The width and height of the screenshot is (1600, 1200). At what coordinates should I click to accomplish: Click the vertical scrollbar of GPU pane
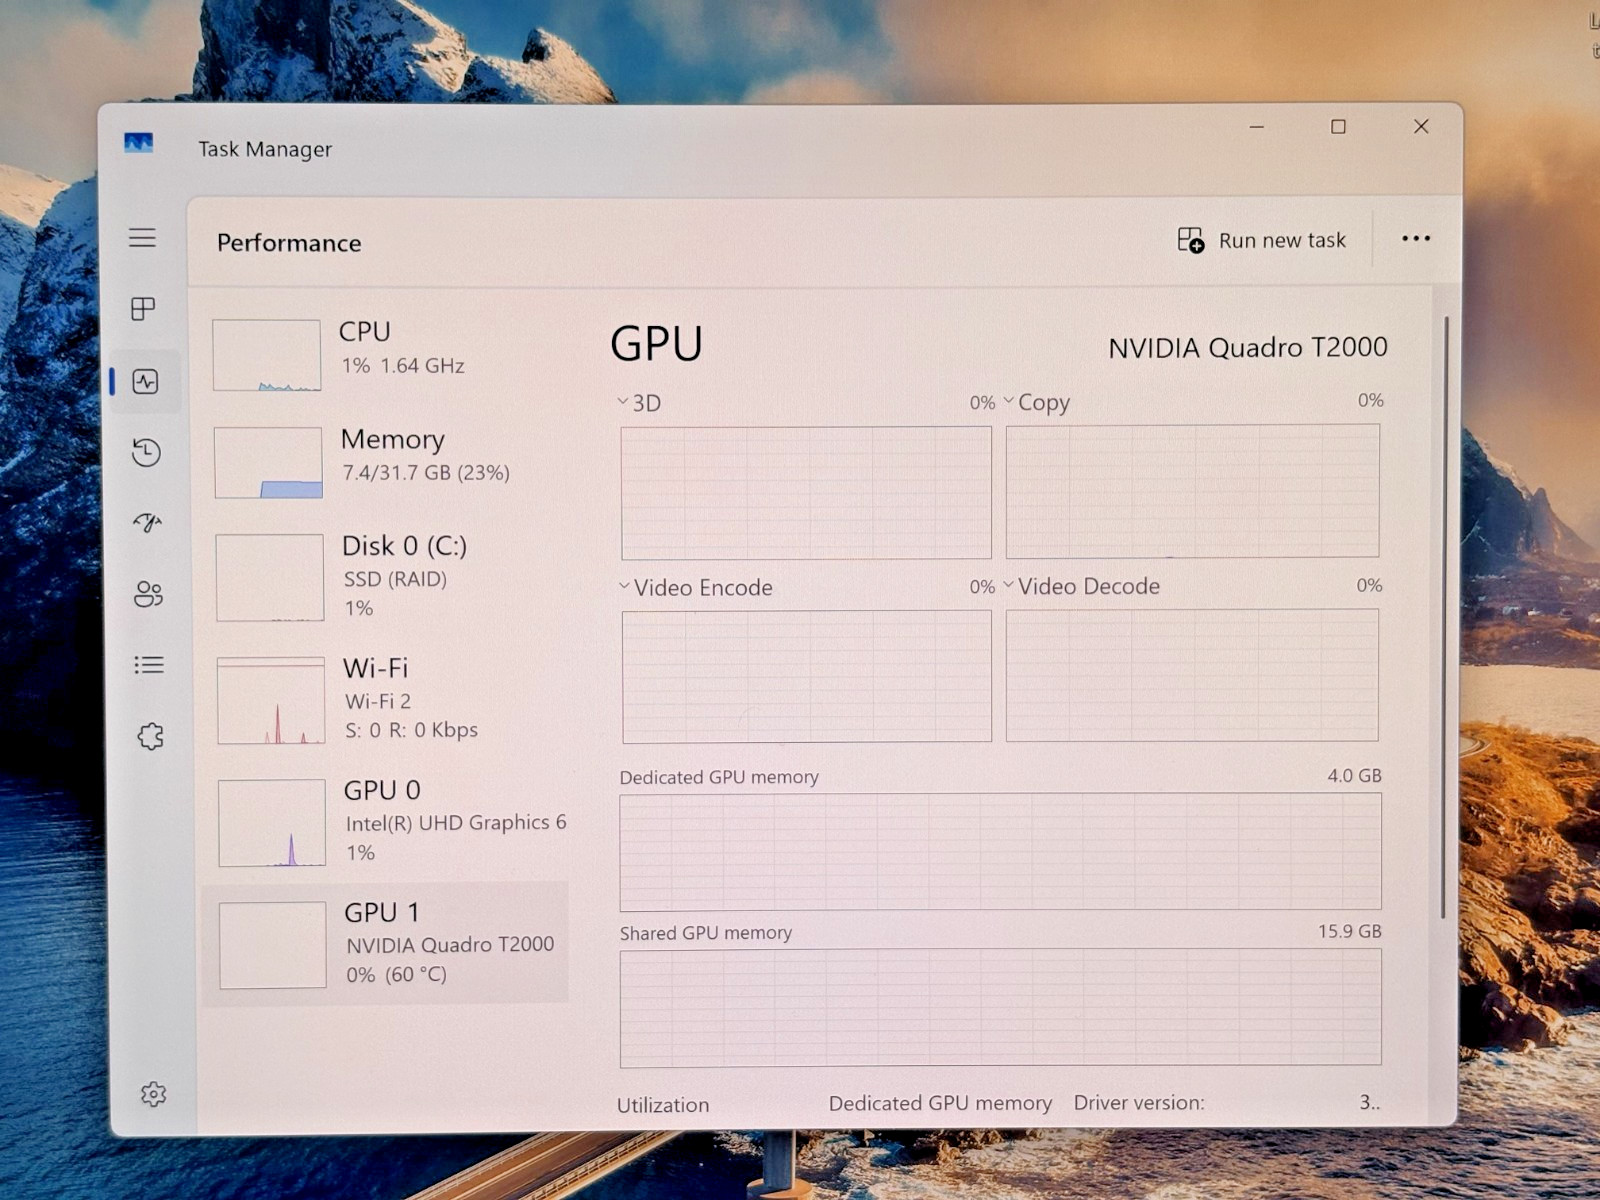click(x=1444, y=617)
